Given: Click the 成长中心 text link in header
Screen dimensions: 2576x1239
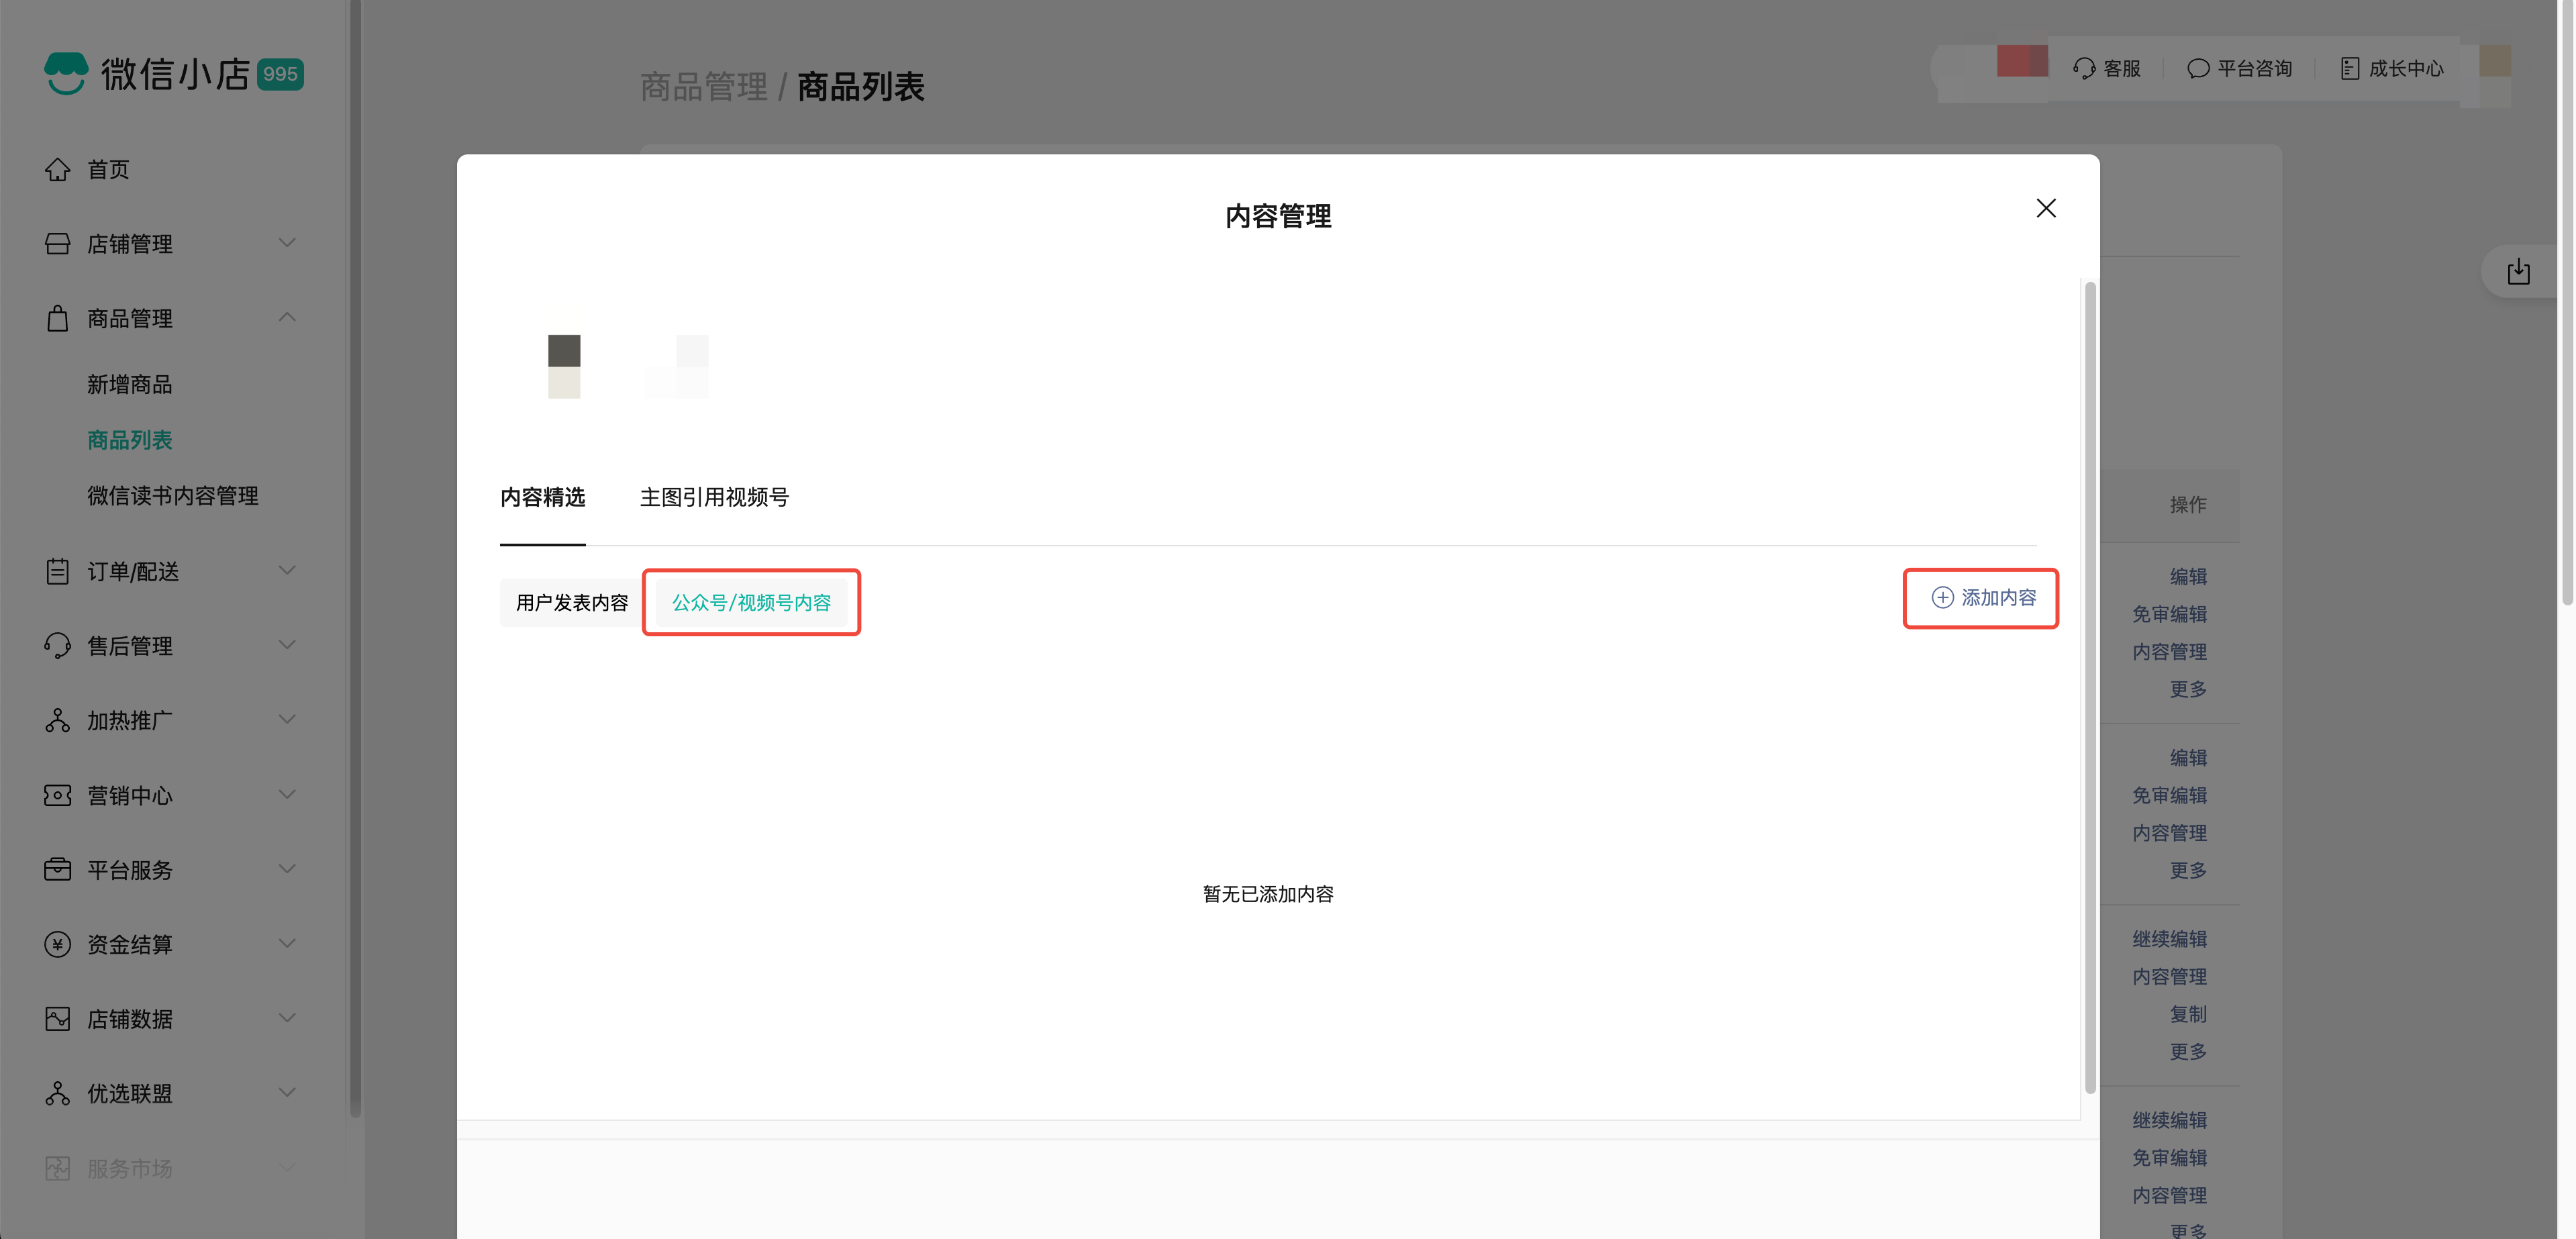Looking at the screenshot, I should (2405, 68).
